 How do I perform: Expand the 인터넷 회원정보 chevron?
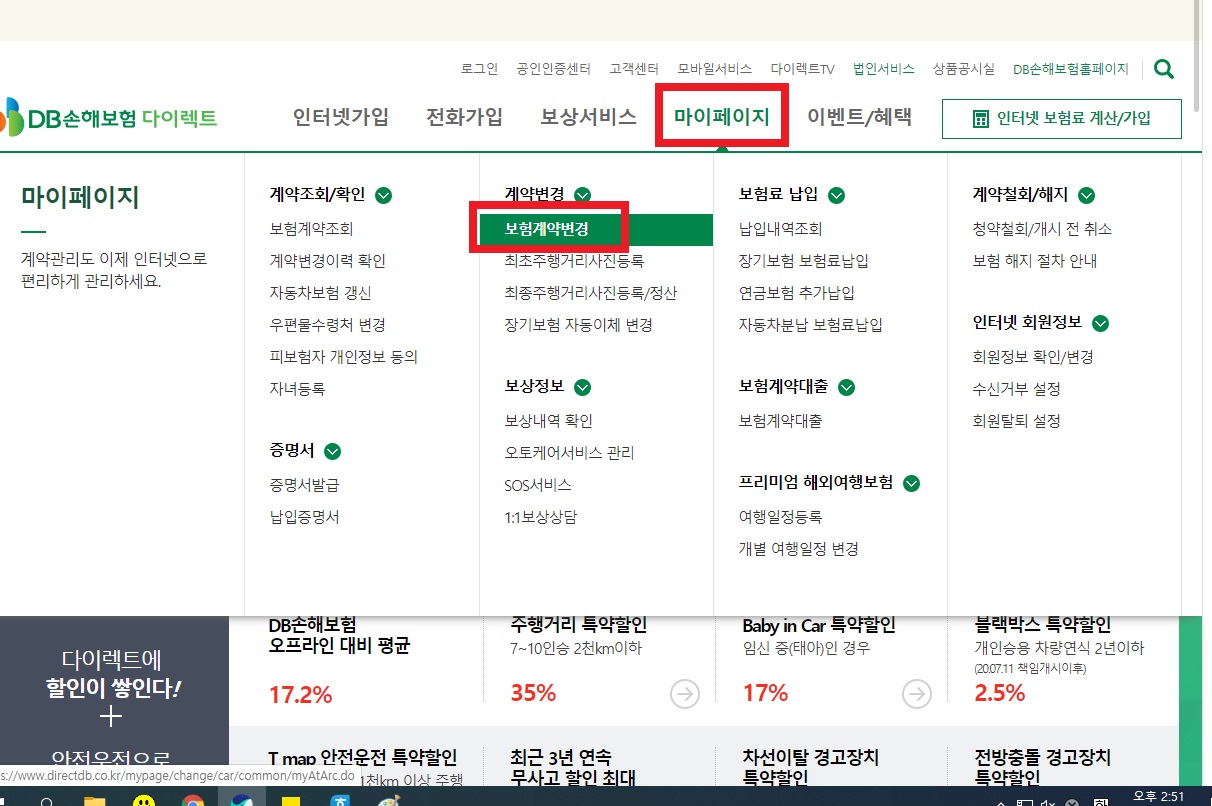tap(1101, 323)
